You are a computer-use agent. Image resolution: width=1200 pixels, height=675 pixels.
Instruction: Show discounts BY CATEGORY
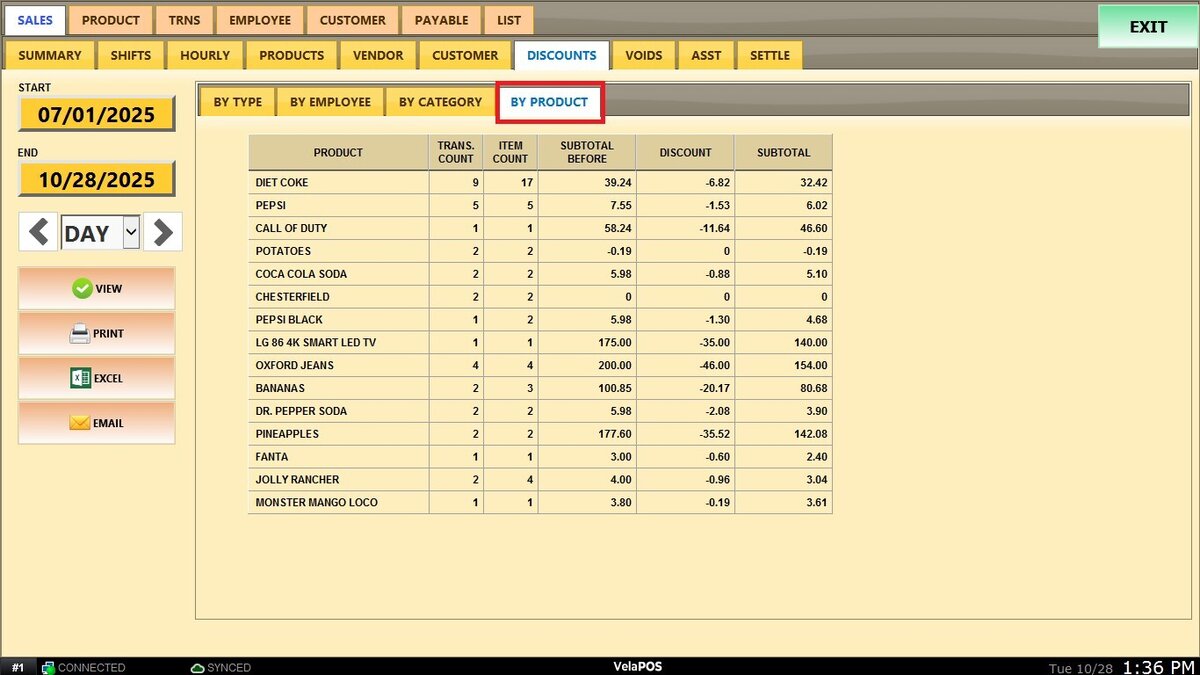[440, 102]
